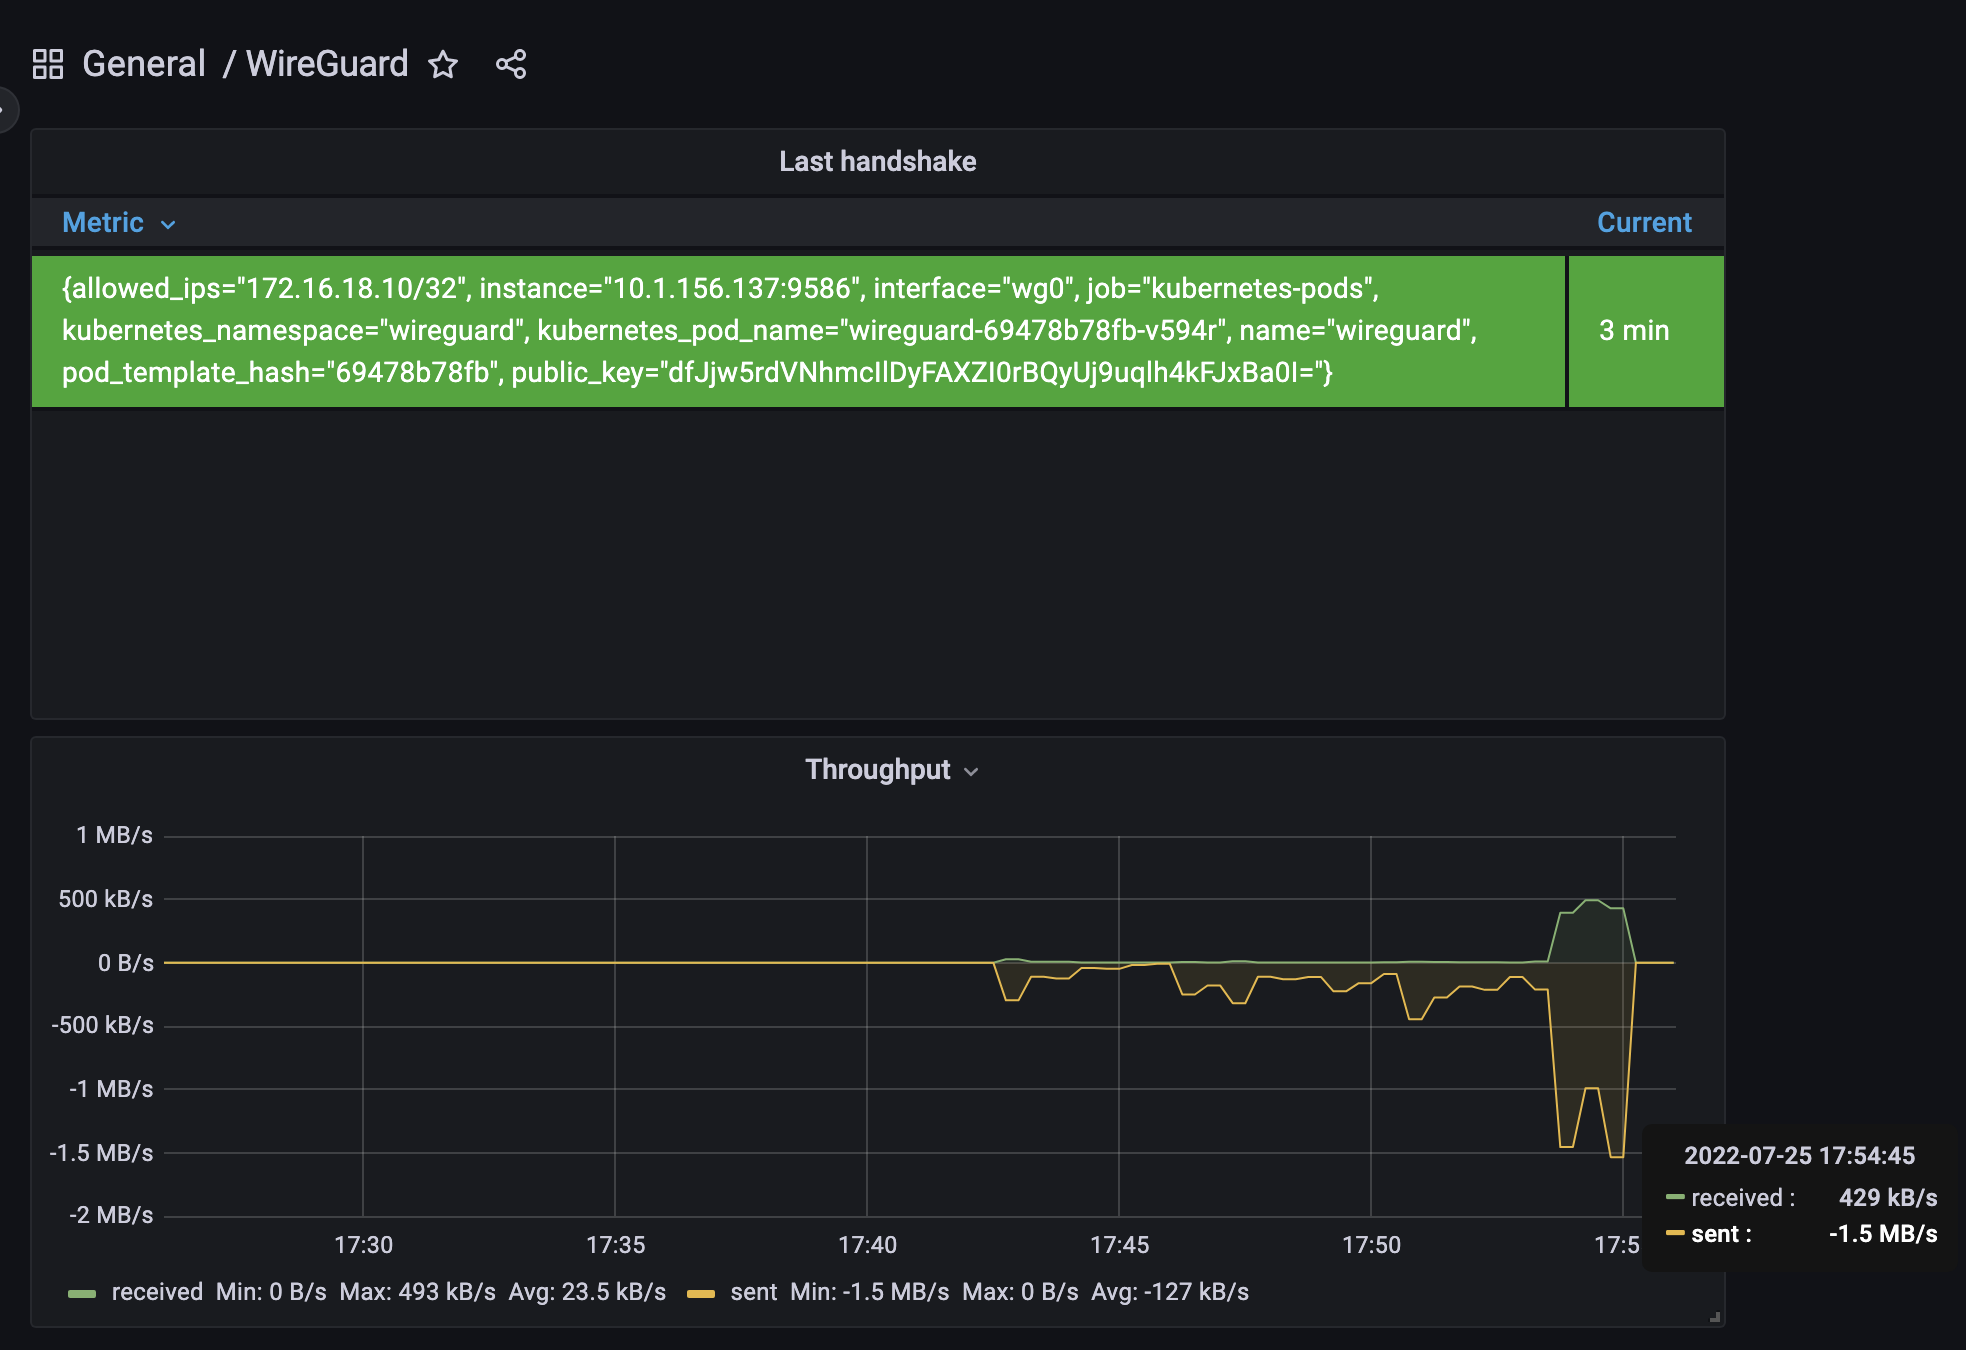Click the sent marker inside the tooltip
Screen dimensions: 1966x1350
tap(1677, 1234)
